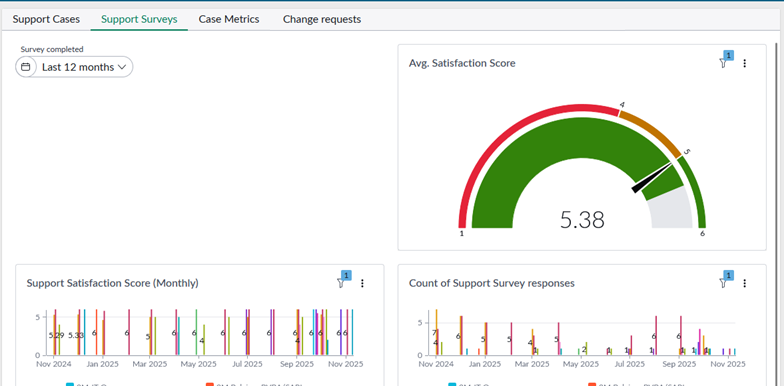Open three-dot menu on Count of Support Survey responses
The width and height of the screenshot is (784, 386).
pos(744,284)
